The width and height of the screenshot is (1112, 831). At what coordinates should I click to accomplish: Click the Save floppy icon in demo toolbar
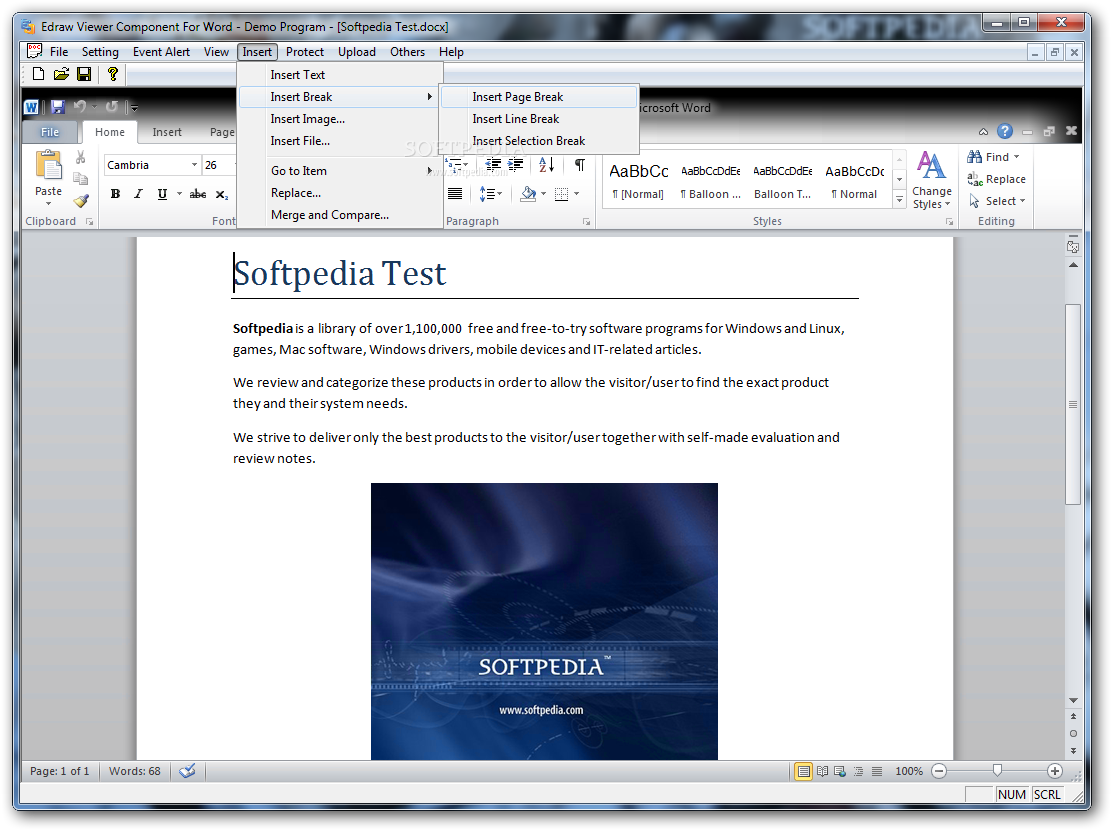[84, 74]
